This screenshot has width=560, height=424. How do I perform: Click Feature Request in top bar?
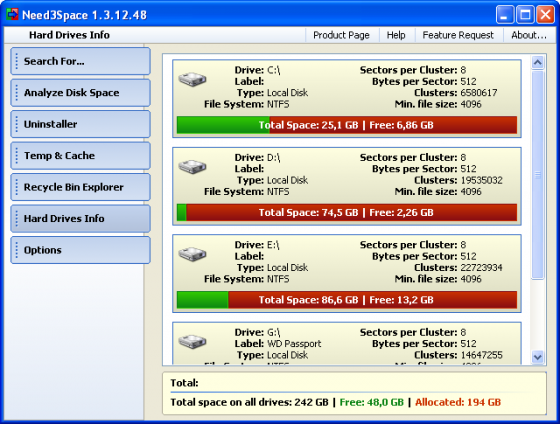point(458,35)
